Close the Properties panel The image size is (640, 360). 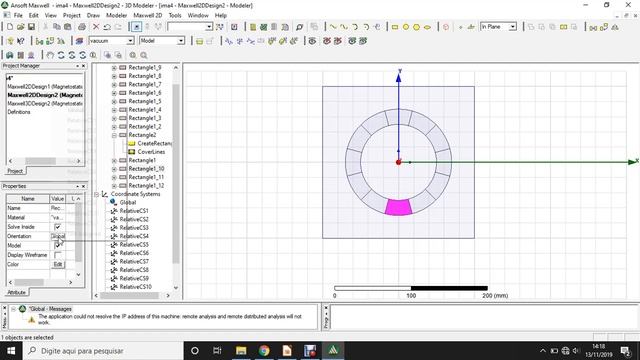pyautogui.click(x=84, y=186)
